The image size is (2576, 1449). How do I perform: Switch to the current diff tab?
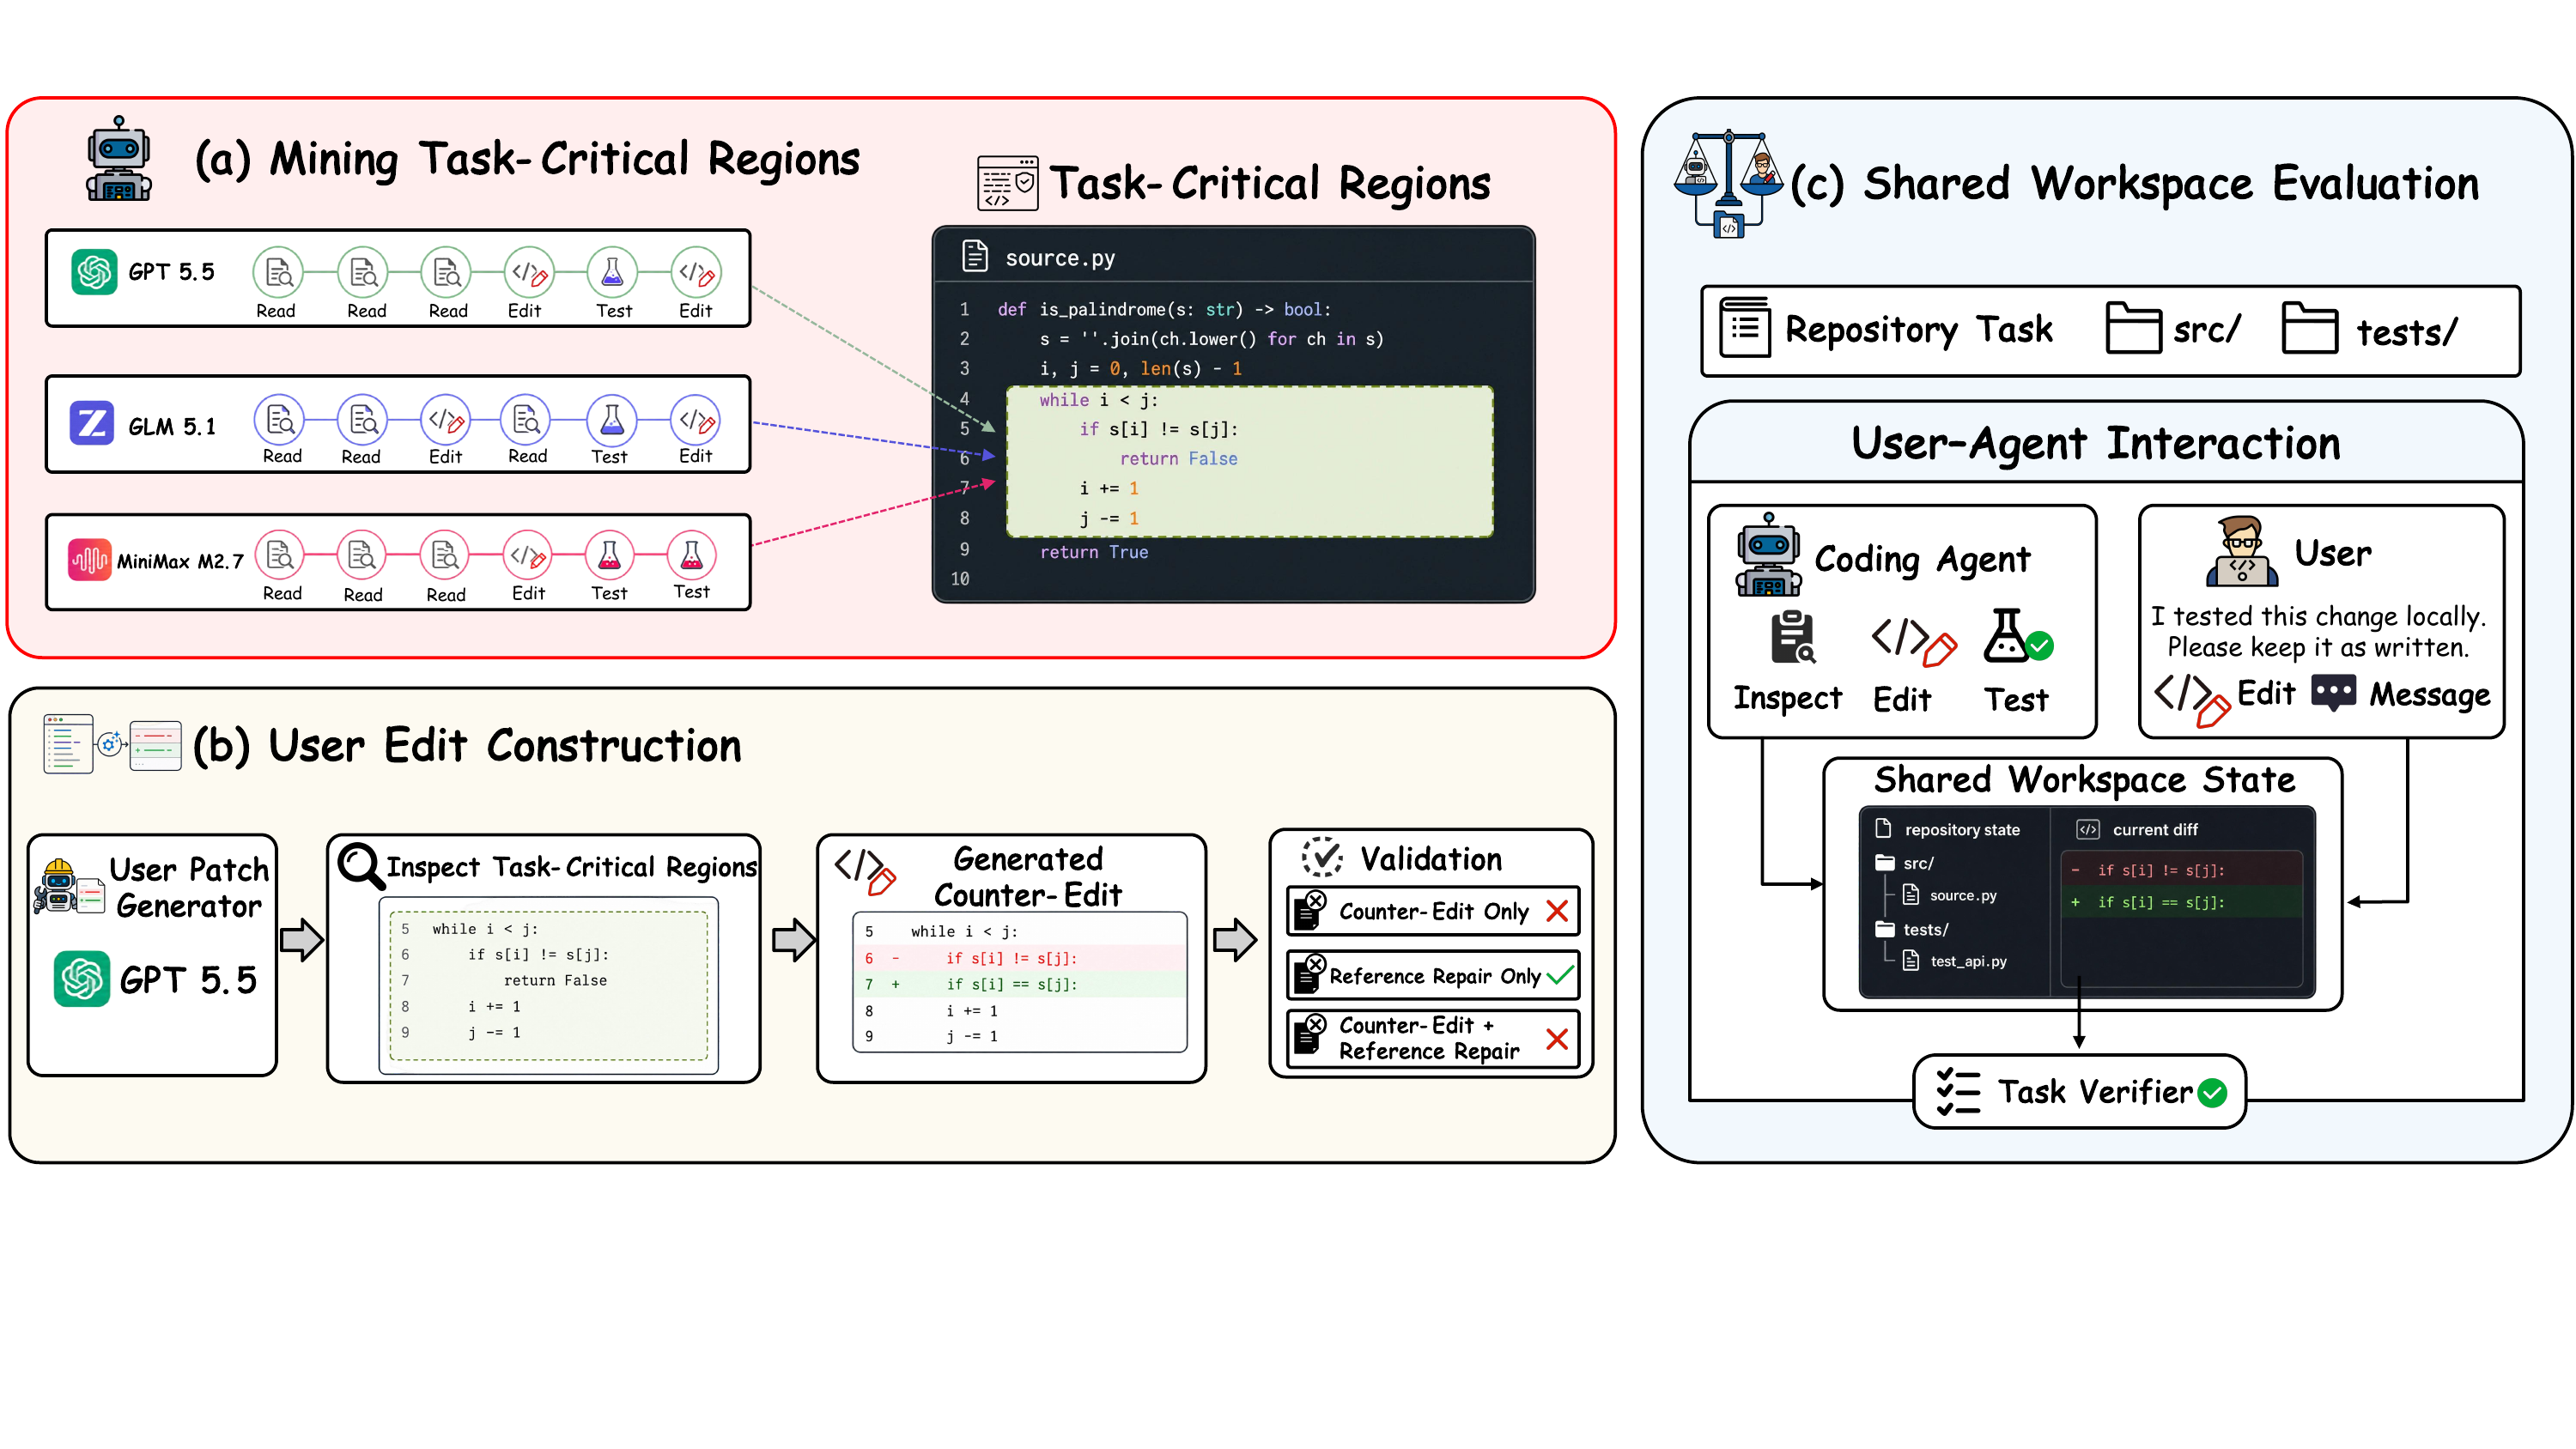[2138, 829]
